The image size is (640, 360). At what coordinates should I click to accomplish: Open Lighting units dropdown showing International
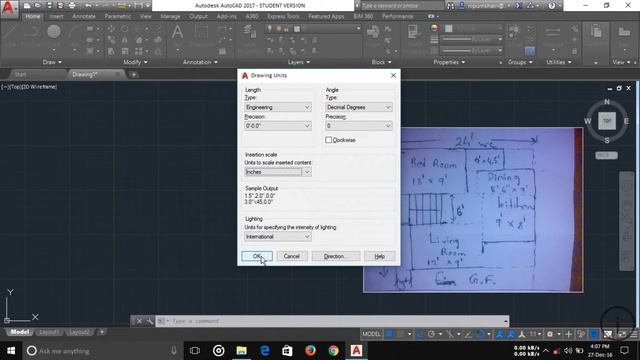point(278,236)
